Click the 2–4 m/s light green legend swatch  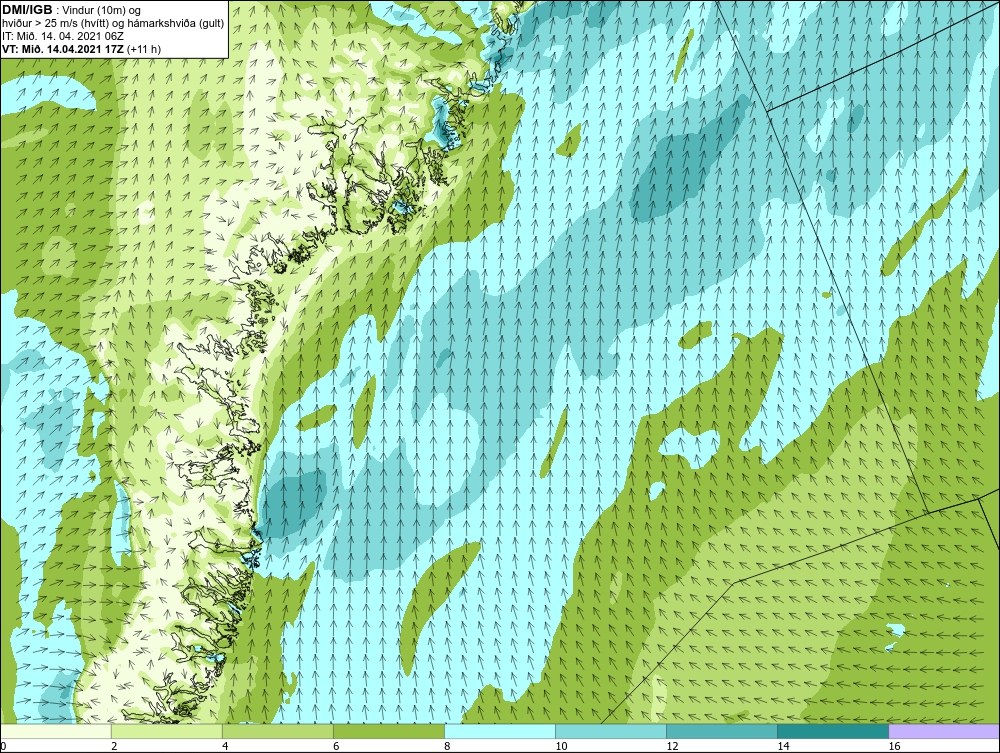(x=167, y=731)
